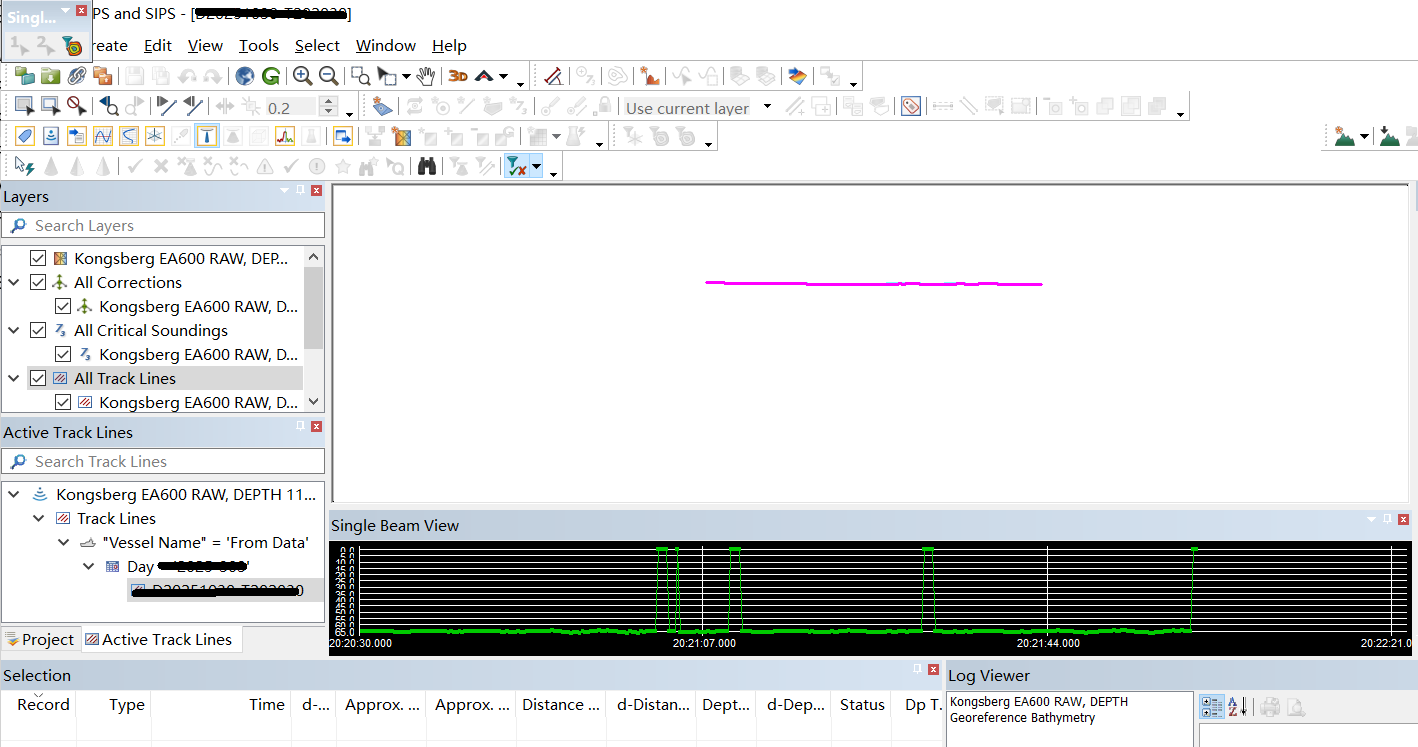This screenshot has height=747, width=1418.
Task: Click the new green terrain with star icon
Action: [1345, 136]
